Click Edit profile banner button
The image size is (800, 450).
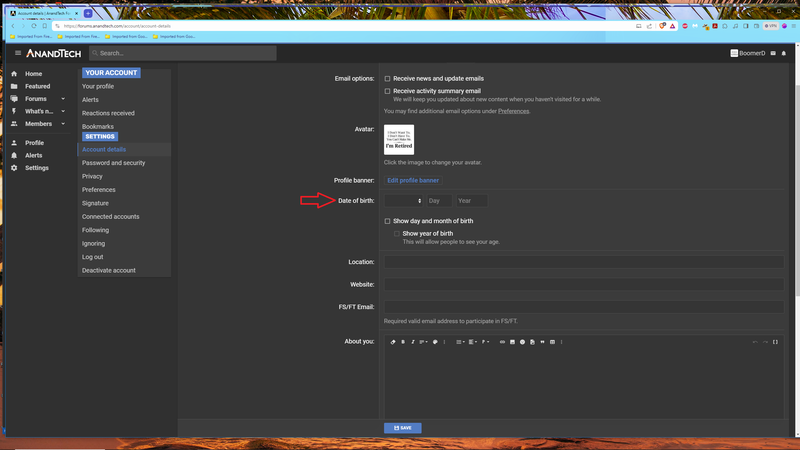click(x=413, y=180)
